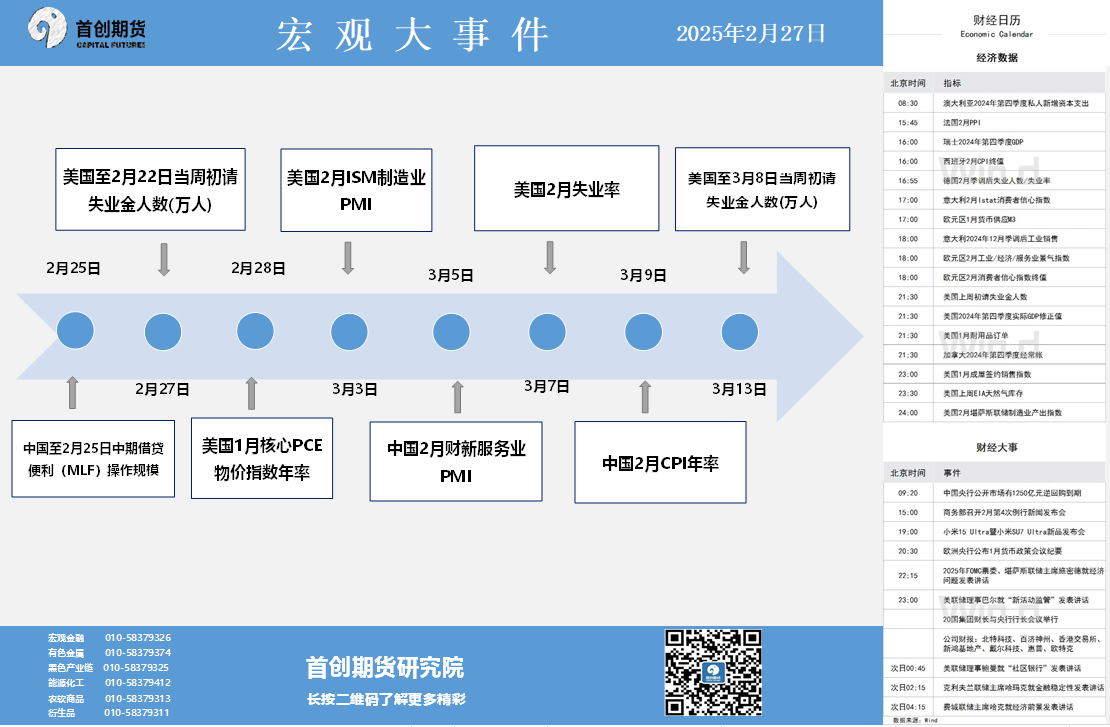This screenshot has height=727, width=1110.
Task: Select the timeline dot for 2月25日
Action: tap(75, 331)
